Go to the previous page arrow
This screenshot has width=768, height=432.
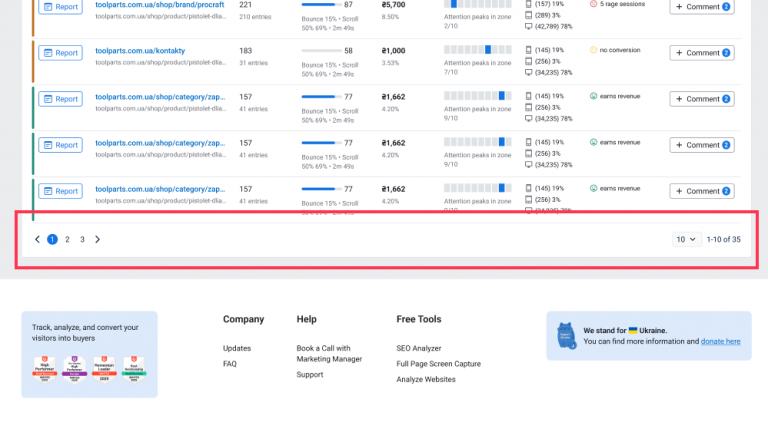pos(37,240)
